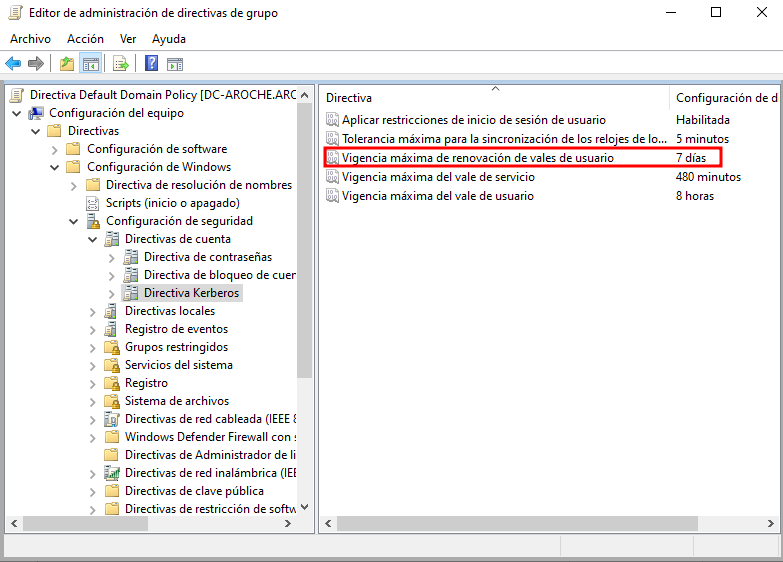The image size is (783, 562).
Task: Click the 8 horas value cell
Action: click(695, 195)
